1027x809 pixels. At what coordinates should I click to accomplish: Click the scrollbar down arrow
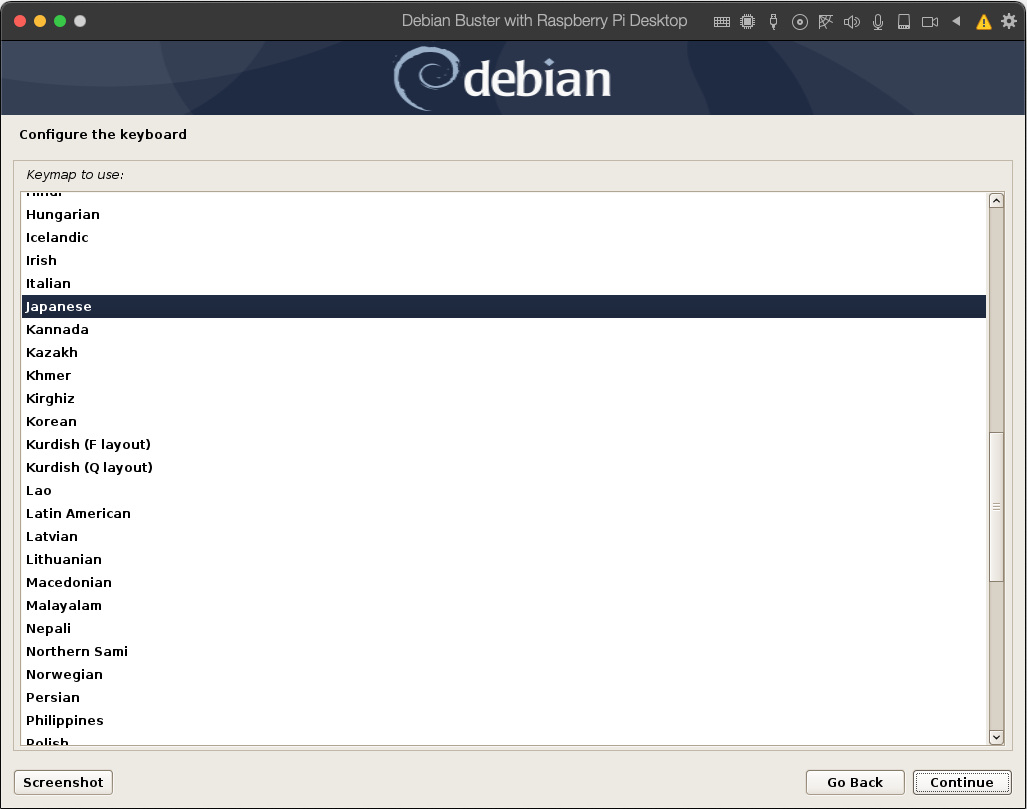click(x=996, y=737)
